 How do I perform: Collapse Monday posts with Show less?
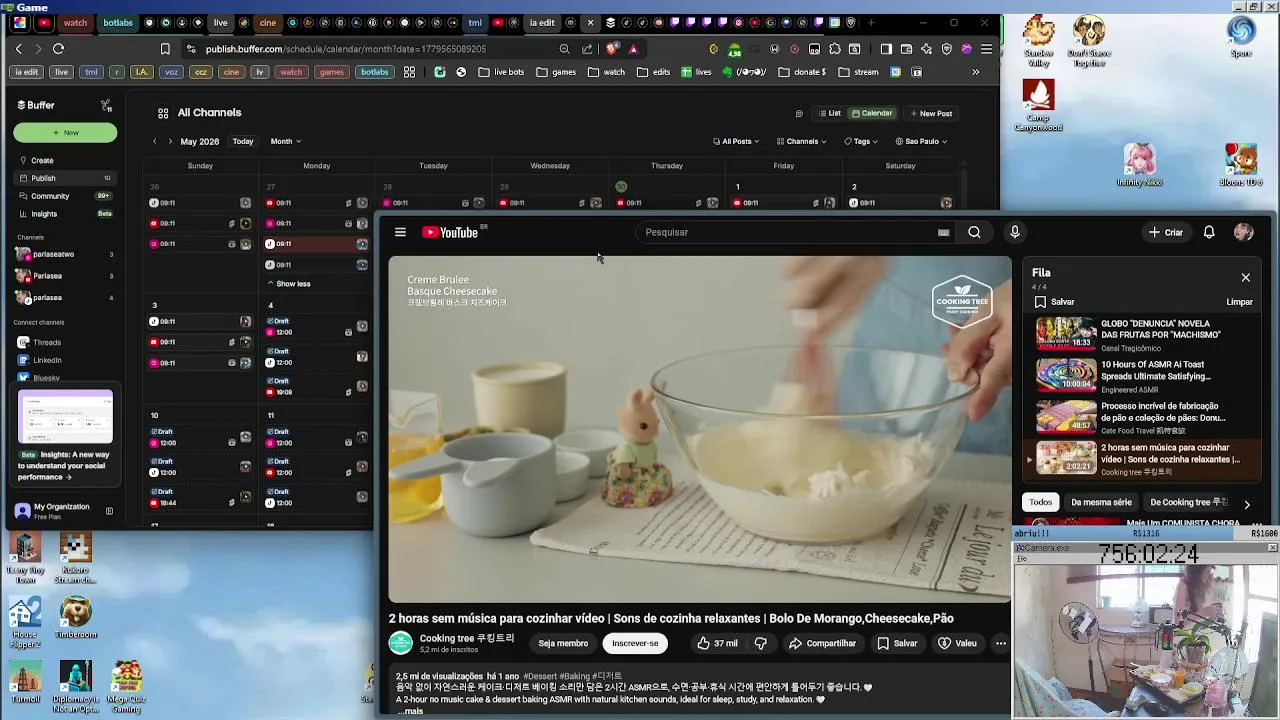[x=288, y=284]
